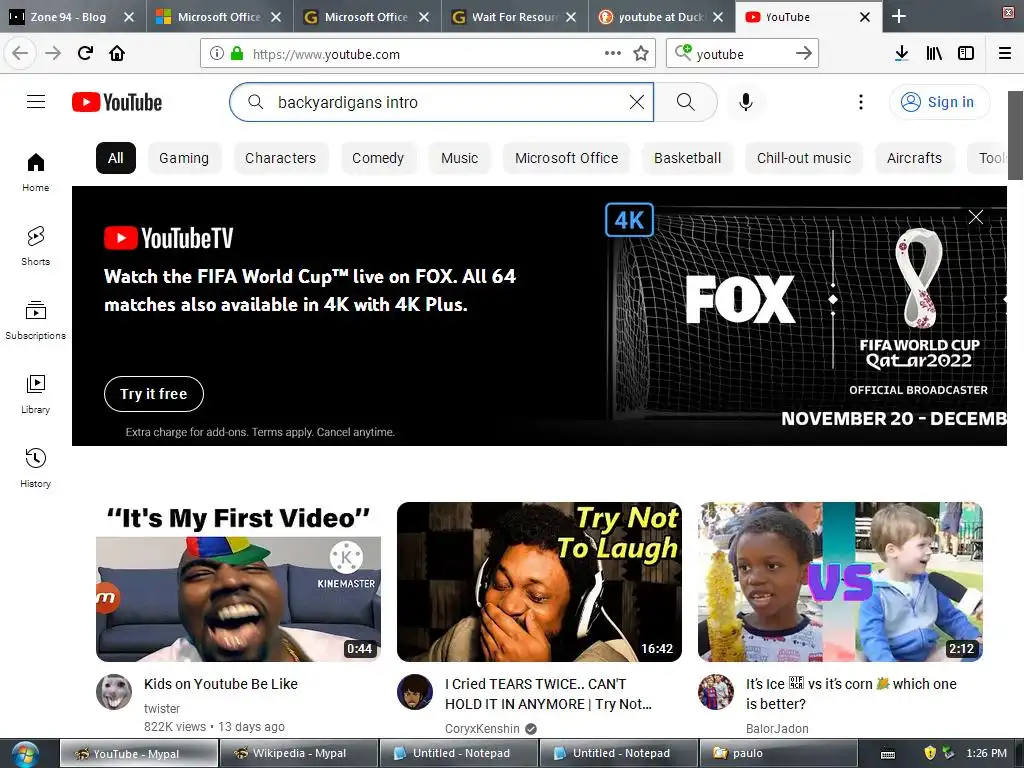The width and height of the screenshot is (1024, 768).
Task: Open site information icon in address bar
Action: [x=216, y=54]
